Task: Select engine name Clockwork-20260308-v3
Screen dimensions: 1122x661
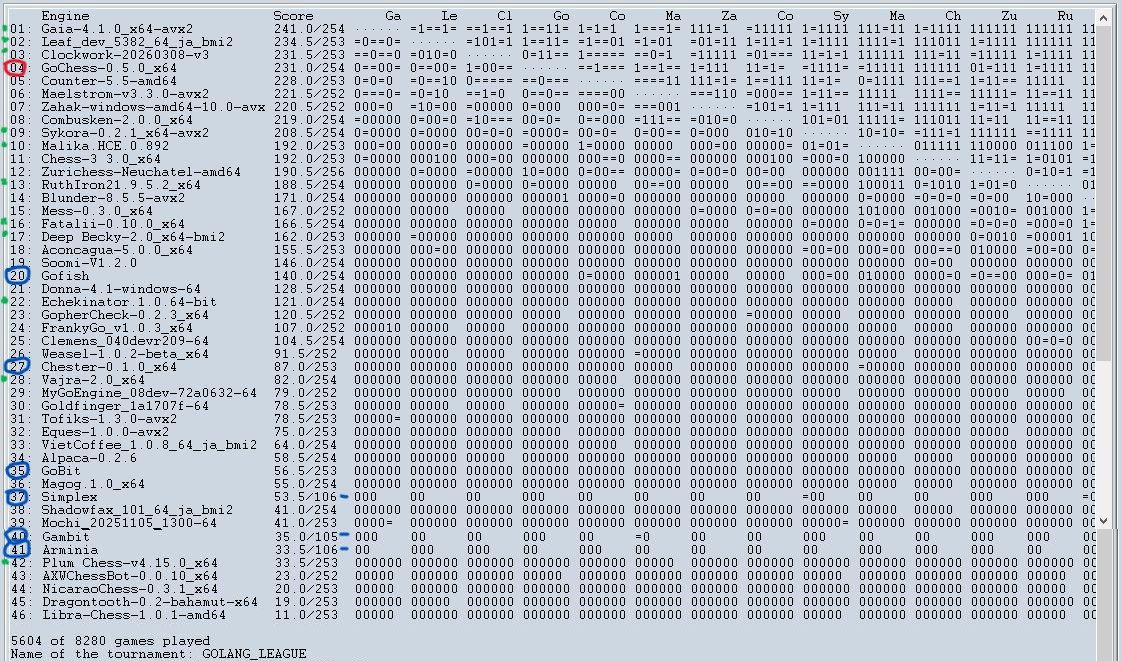Action: pos(125,55)
